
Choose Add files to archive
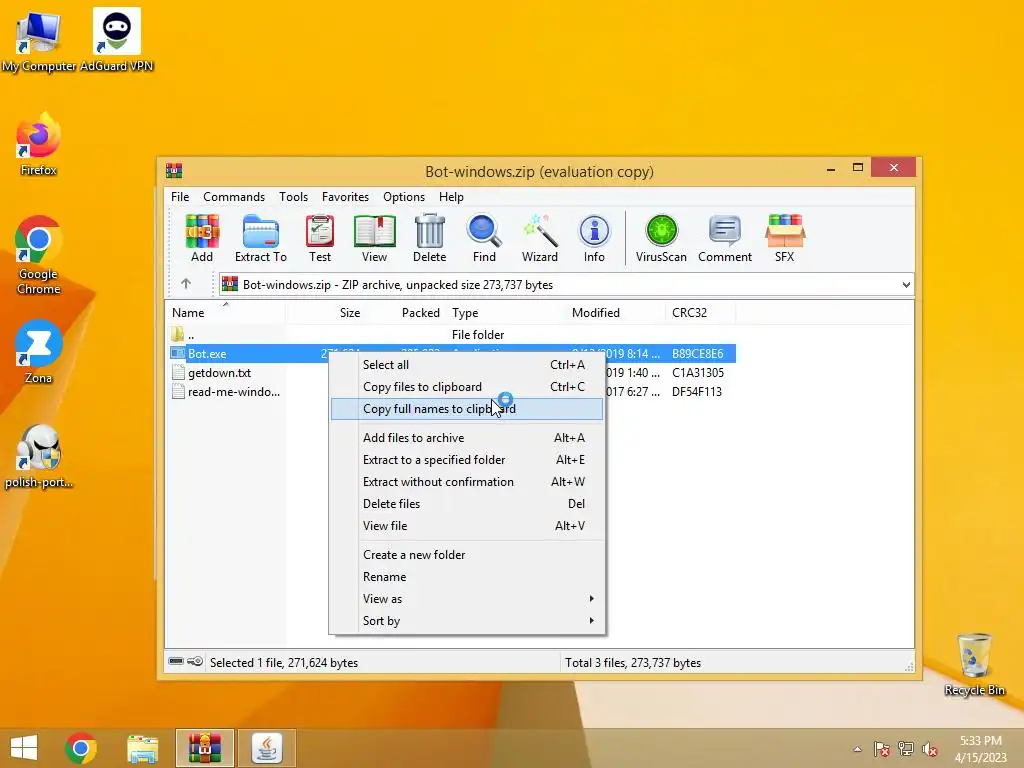point(466,438)
